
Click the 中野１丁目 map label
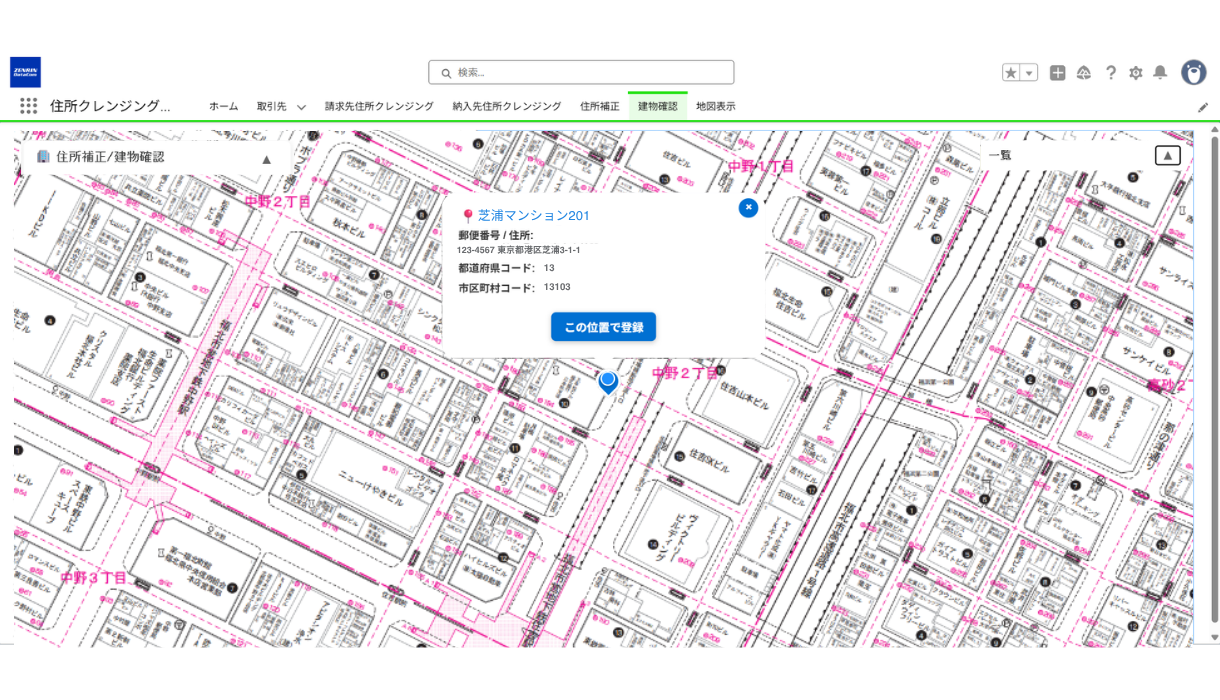[x=761, y=166]
